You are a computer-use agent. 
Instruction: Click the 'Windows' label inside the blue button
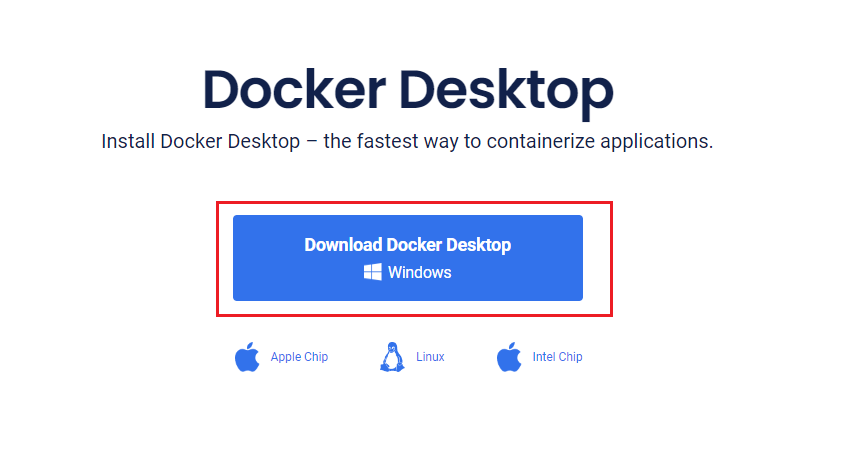(419, 272)
